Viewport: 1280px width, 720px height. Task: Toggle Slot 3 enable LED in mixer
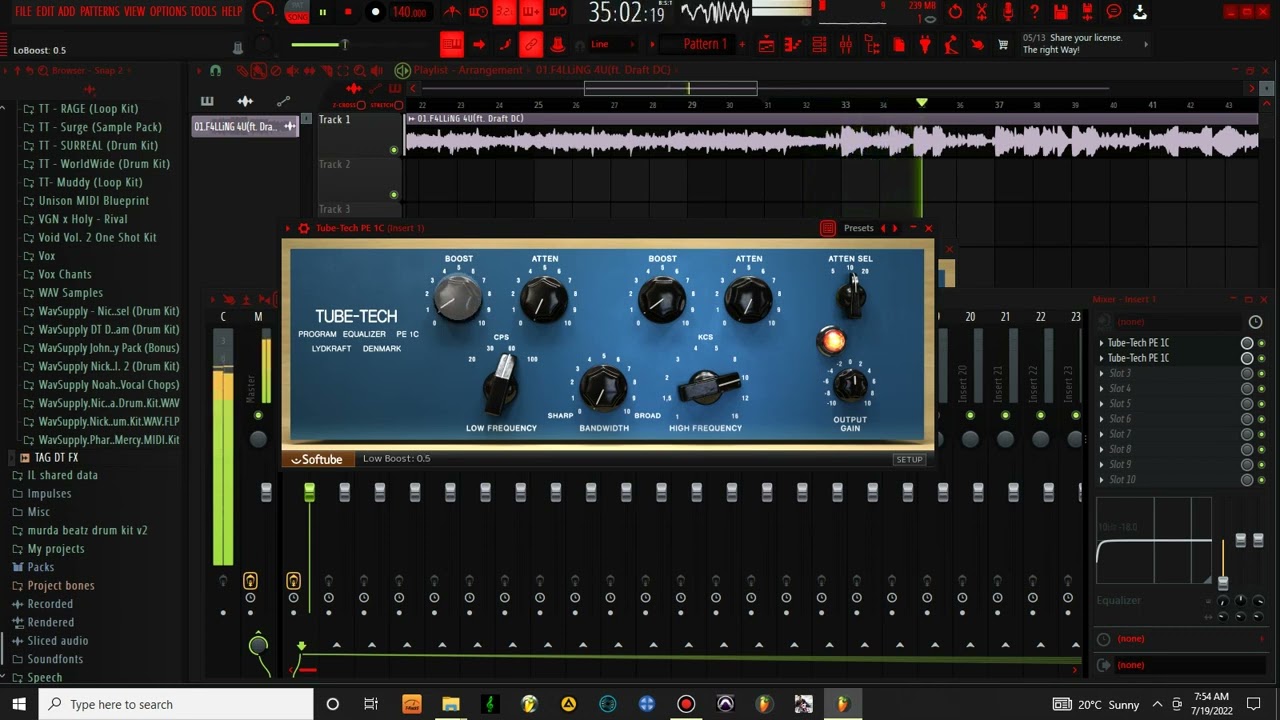1261,373
